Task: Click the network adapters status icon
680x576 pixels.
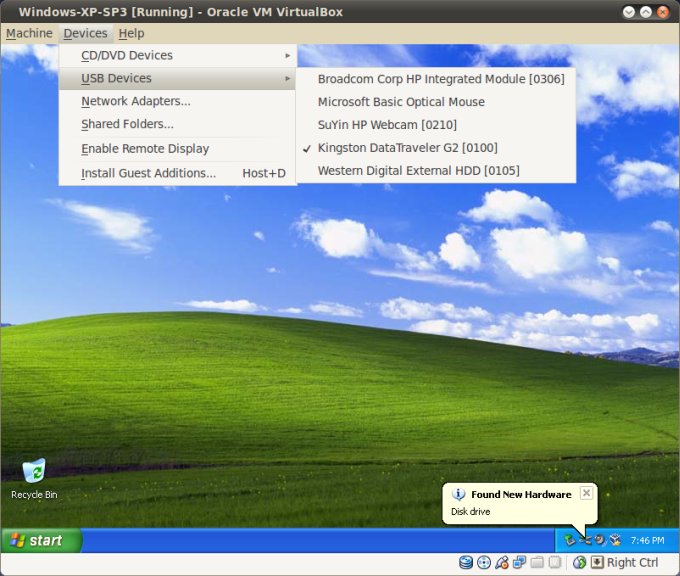Action: coord(519,563)
